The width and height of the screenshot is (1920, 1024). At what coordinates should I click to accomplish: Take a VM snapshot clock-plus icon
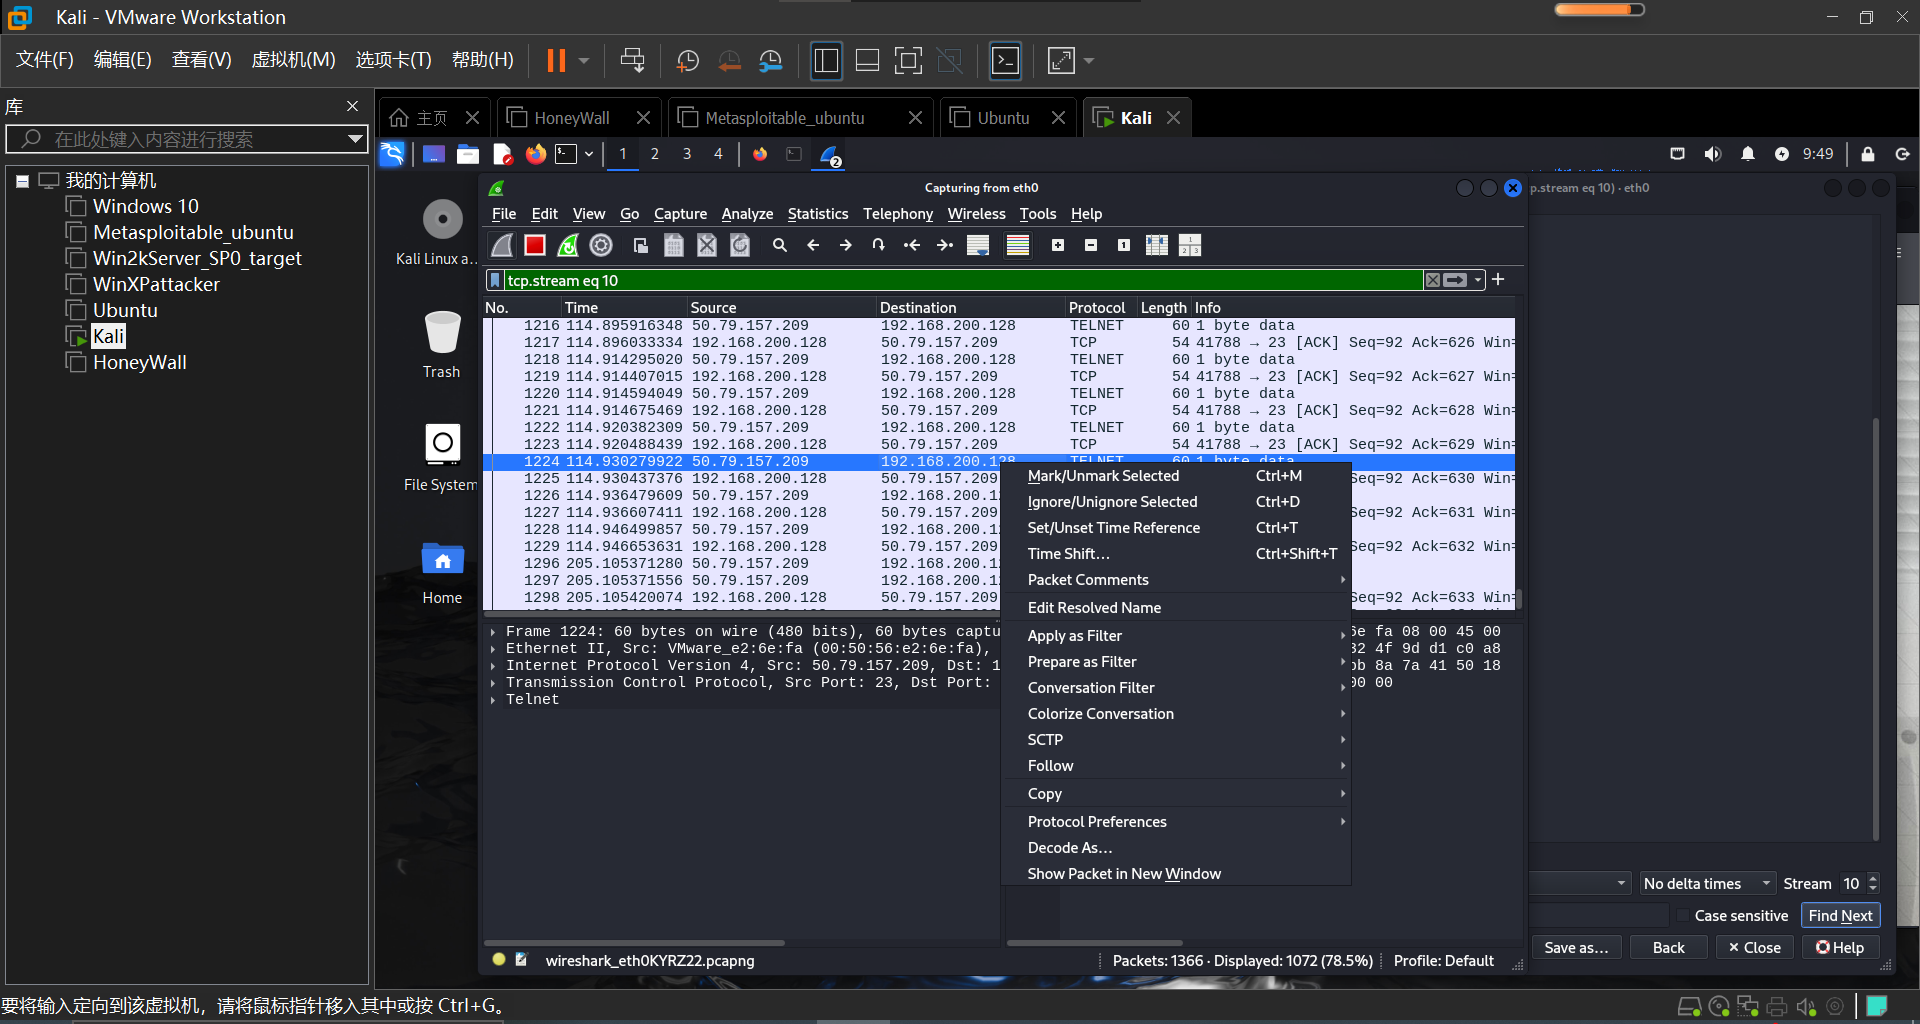(687, 61)
